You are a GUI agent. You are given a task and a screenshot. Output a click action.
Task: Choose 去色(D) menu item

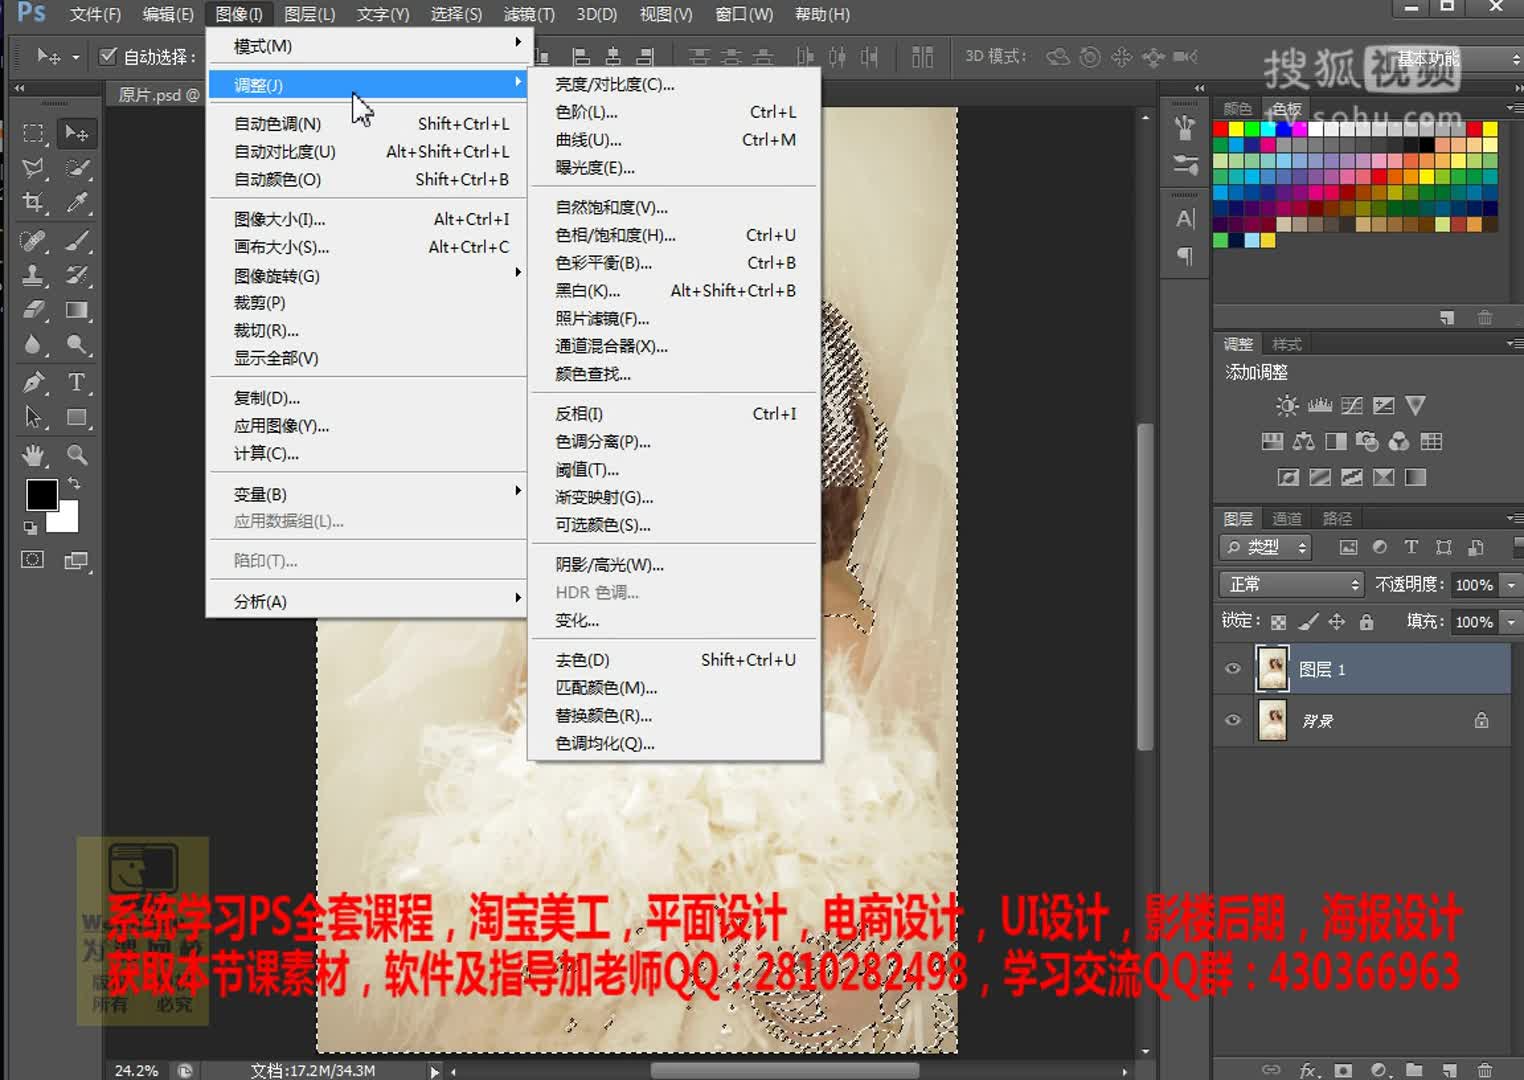tap(675, 660)
